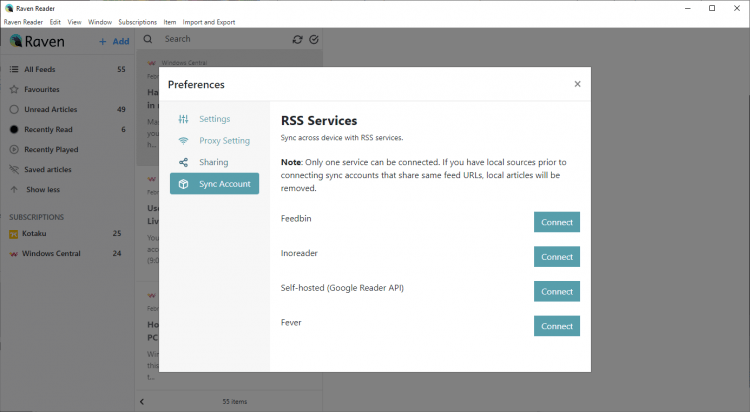
Task: Click the Windows Central feed favicon
Action: click(13, 254)
